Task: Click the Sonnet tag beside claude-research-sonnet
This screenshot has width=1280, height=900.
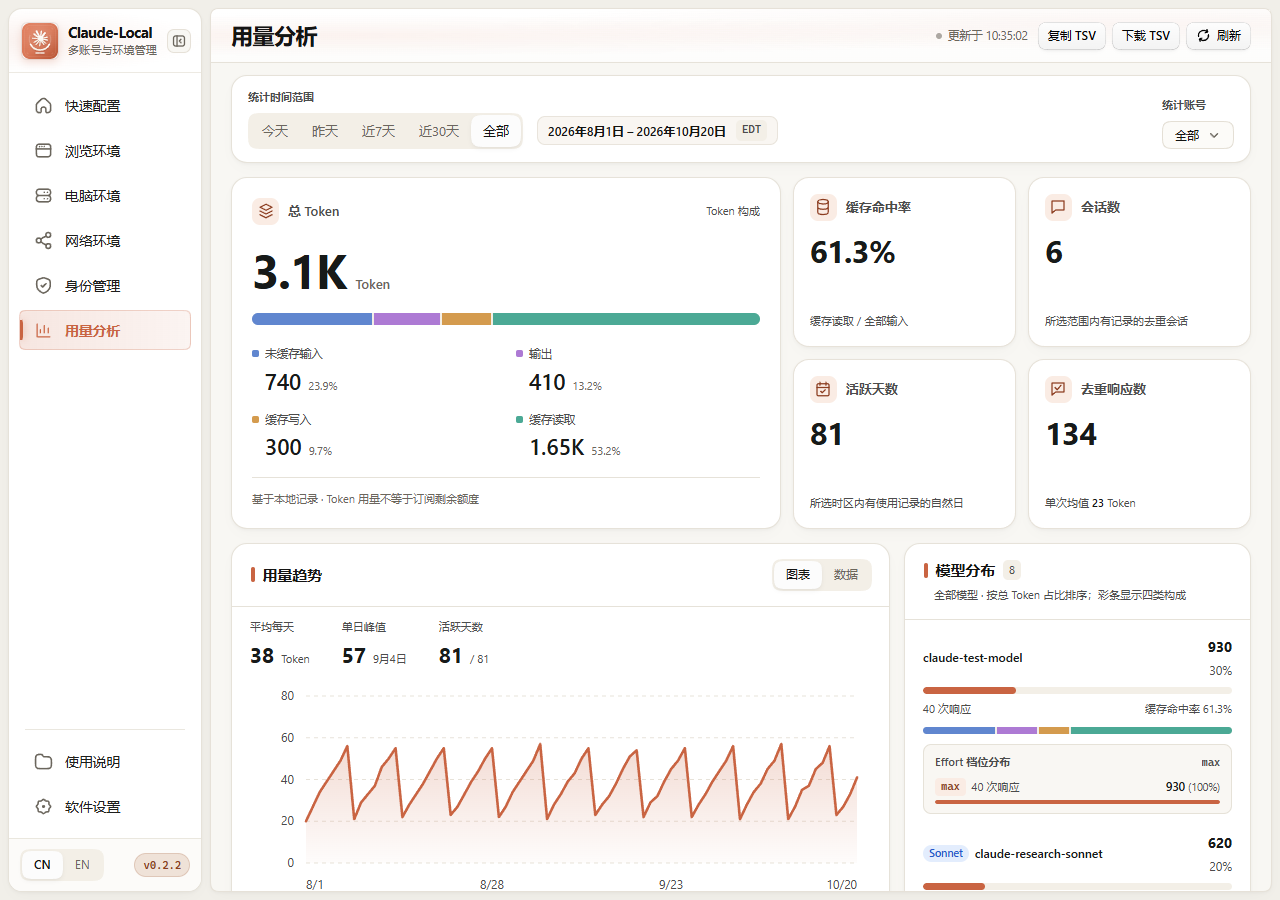Action: pyautogui.click(x=946, y=854)
